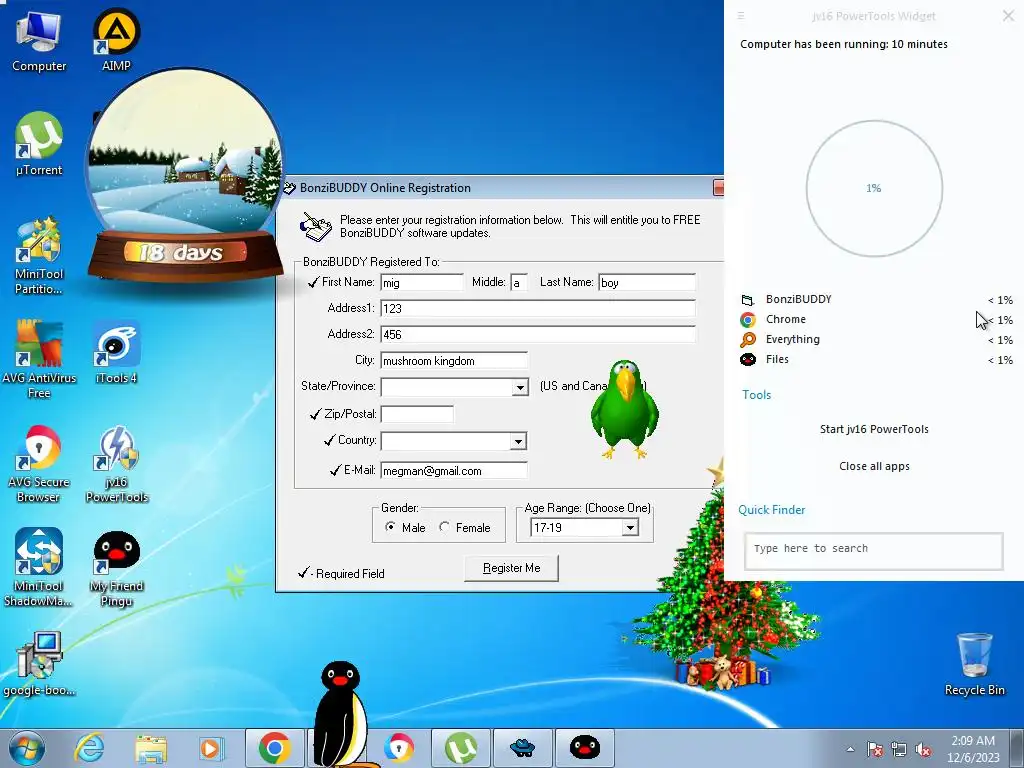Select AVG AntiVirus Free desktop icon
This screenshot has width=1024, height=768.
39,359
